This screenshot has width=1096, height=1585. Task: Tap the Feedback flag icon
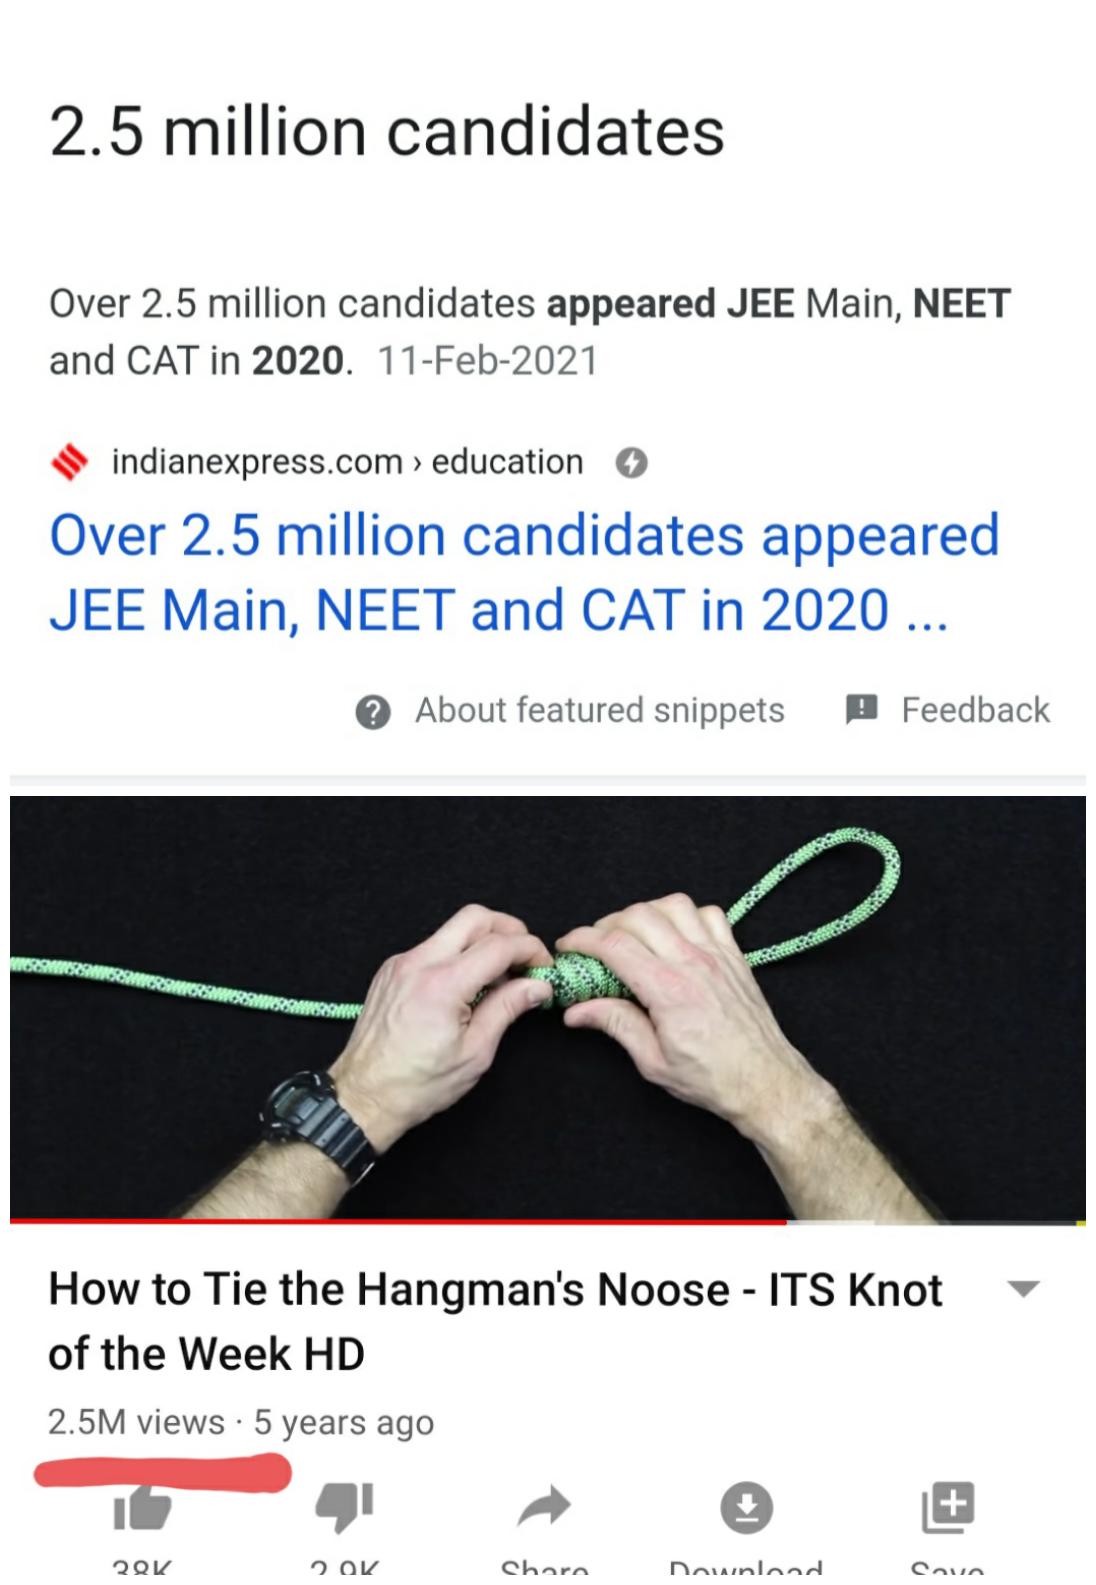coord(864,710)
